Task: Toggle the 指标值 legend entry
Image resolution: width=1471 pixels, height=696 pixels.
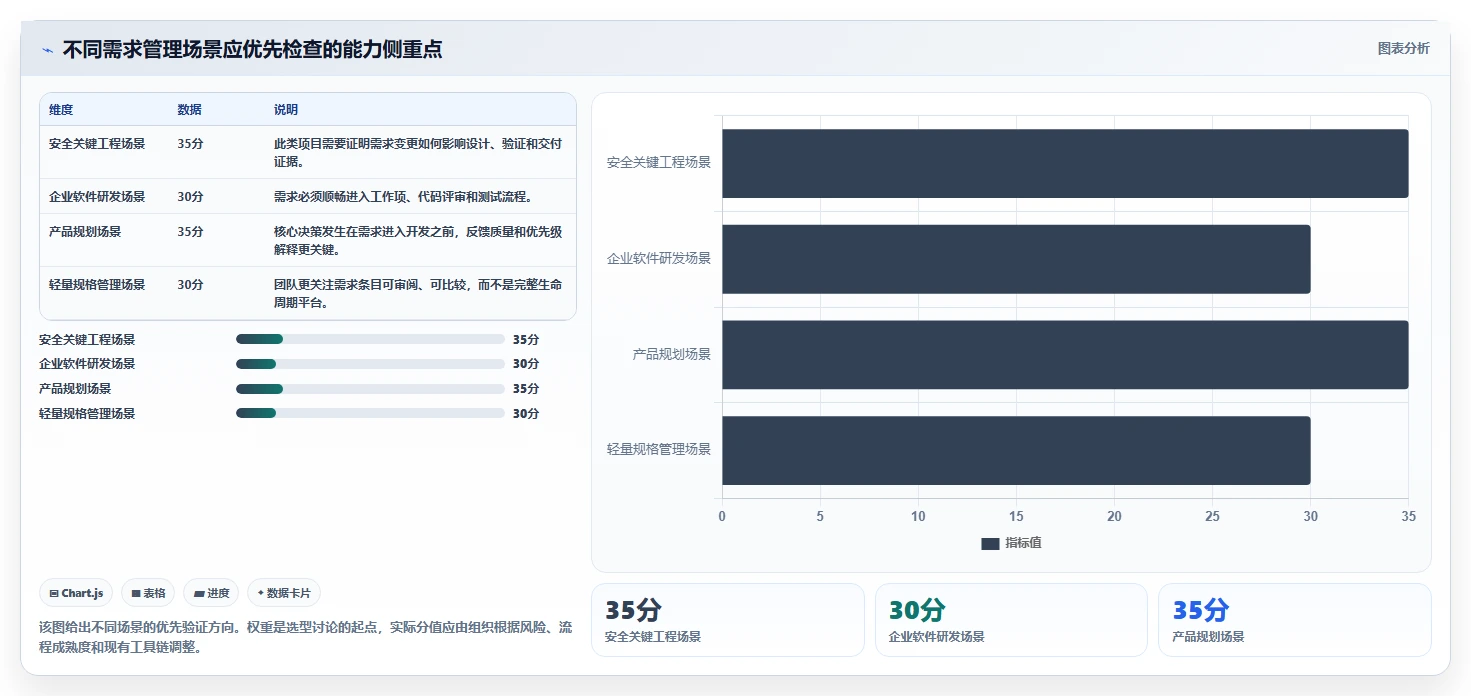Action: [1011, 543]
